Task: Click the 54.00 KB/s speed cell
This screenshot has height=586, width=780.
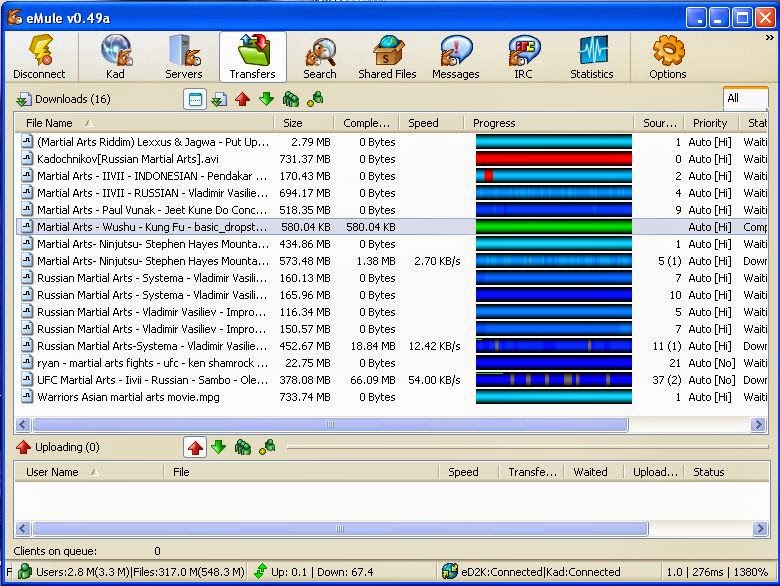Action: coord(434,380)
